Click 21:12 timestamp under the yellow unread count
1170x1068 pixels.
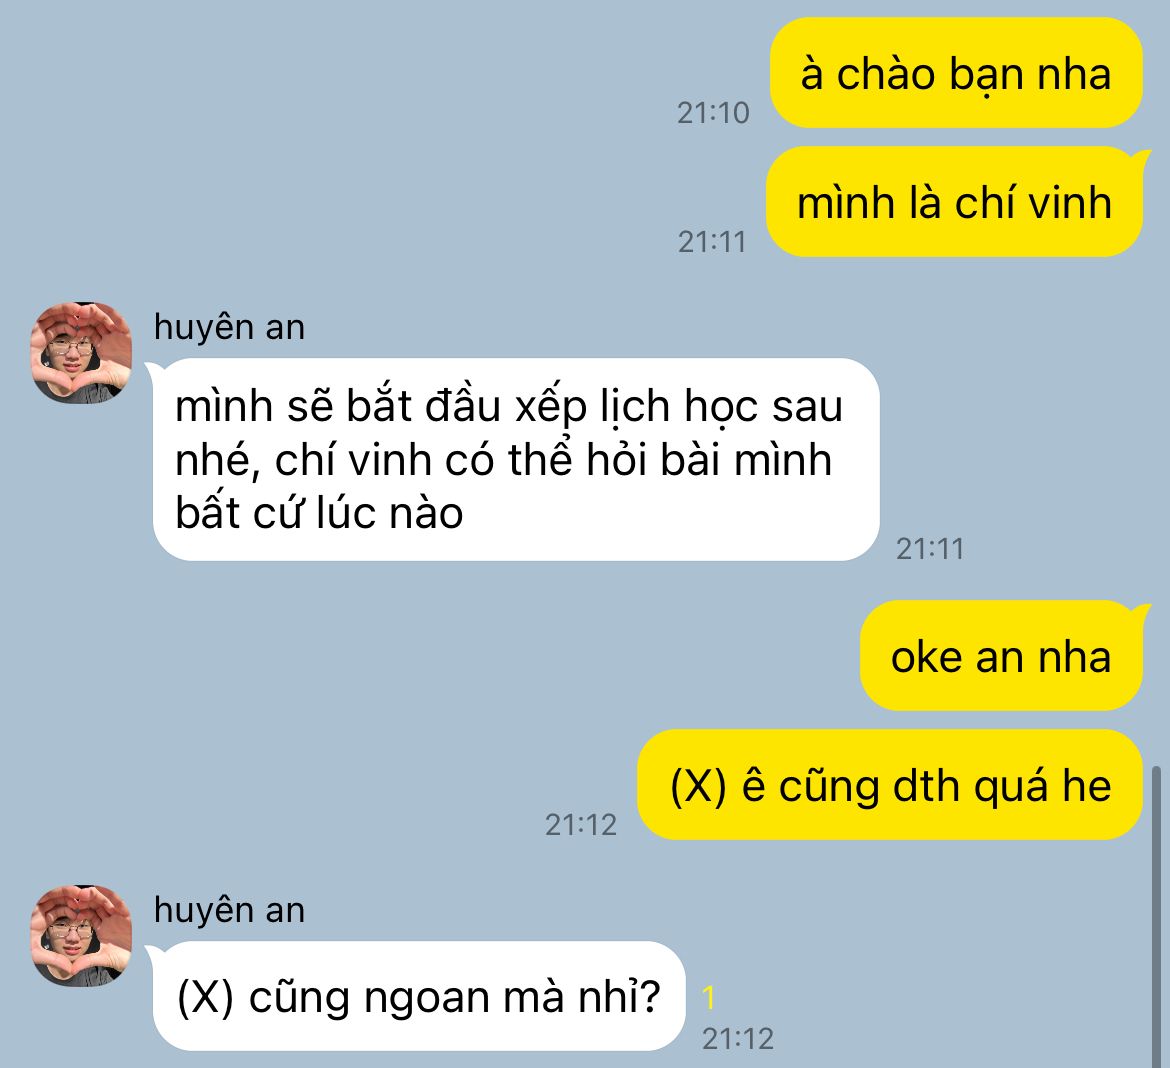(738, 1039)
